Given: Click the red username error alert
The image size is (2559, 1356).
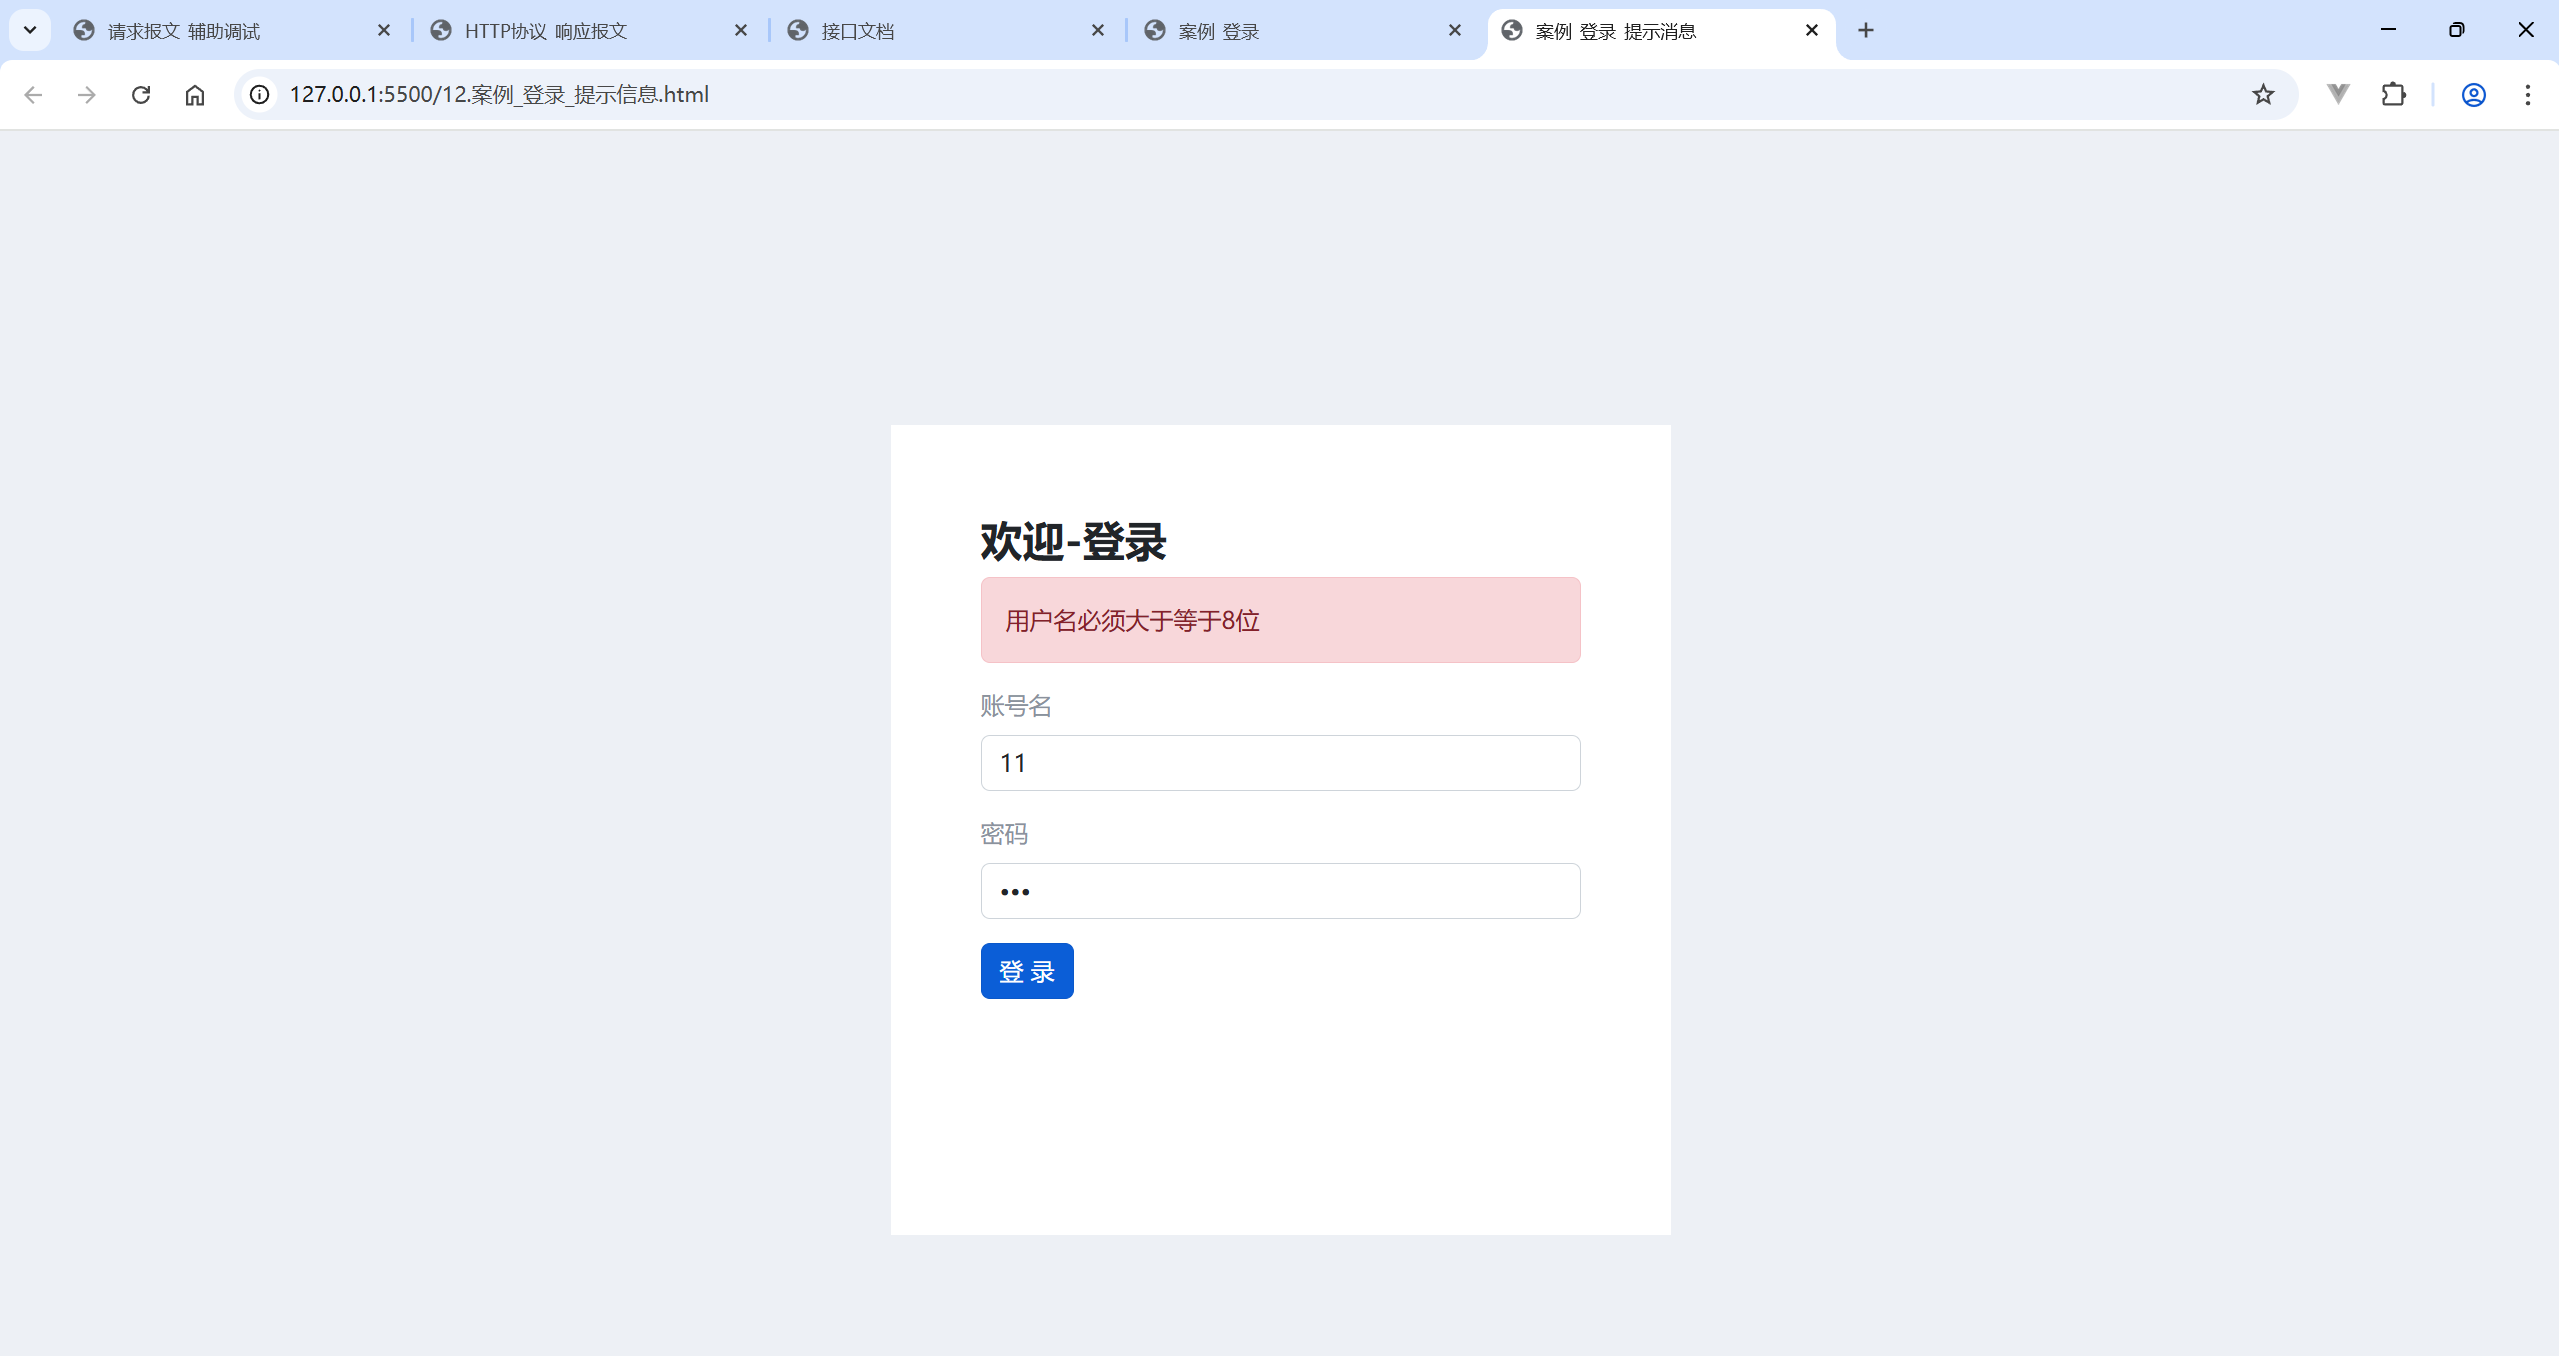Looking at the screenshot, I should (x=1280, y=620).
